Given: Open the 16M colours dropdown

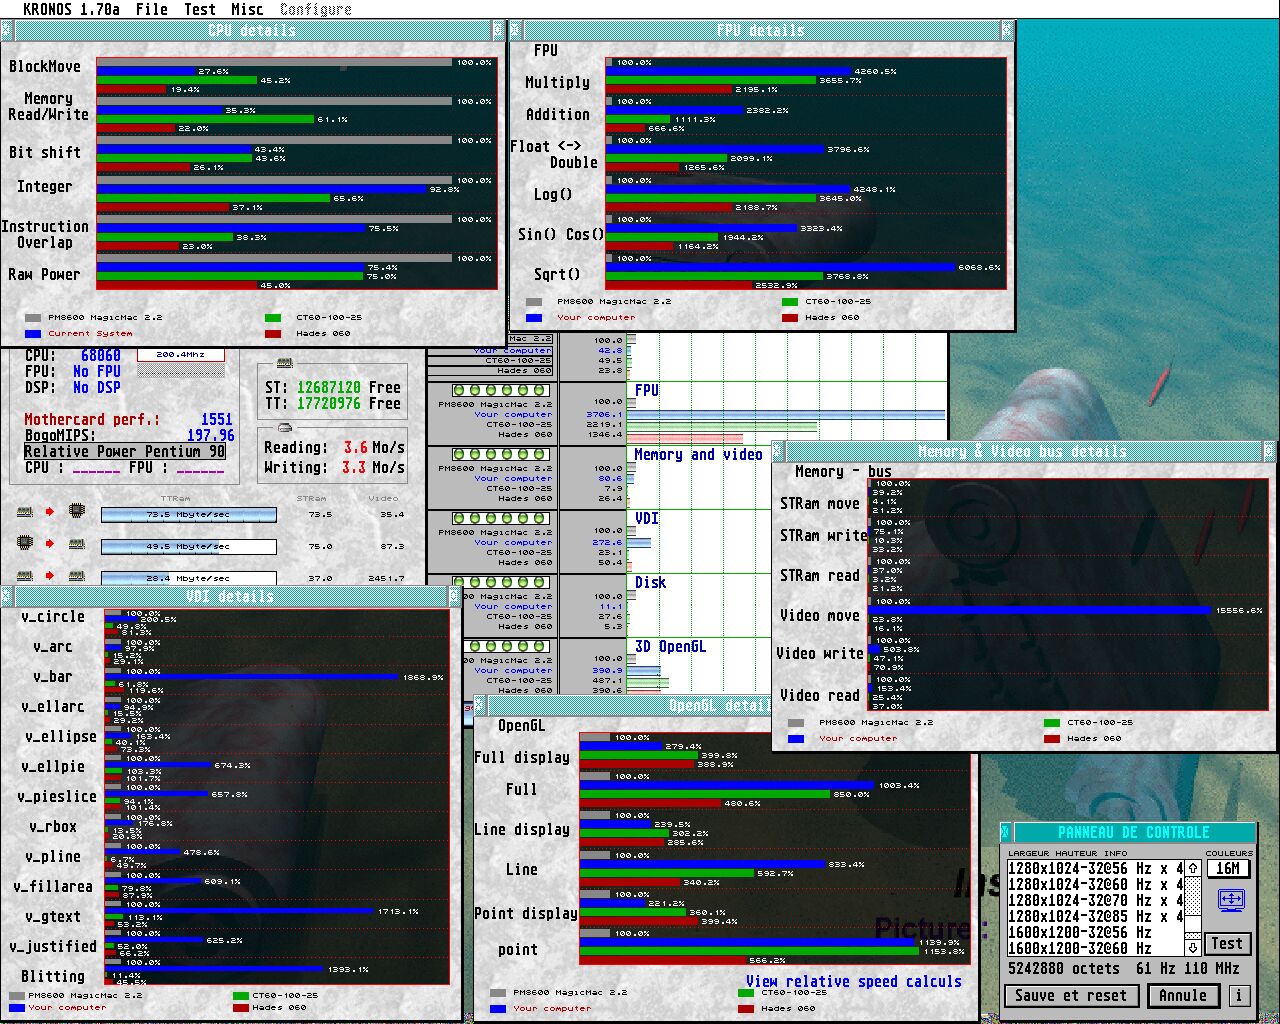Looking at the screenshot, I should point(1228,869).
